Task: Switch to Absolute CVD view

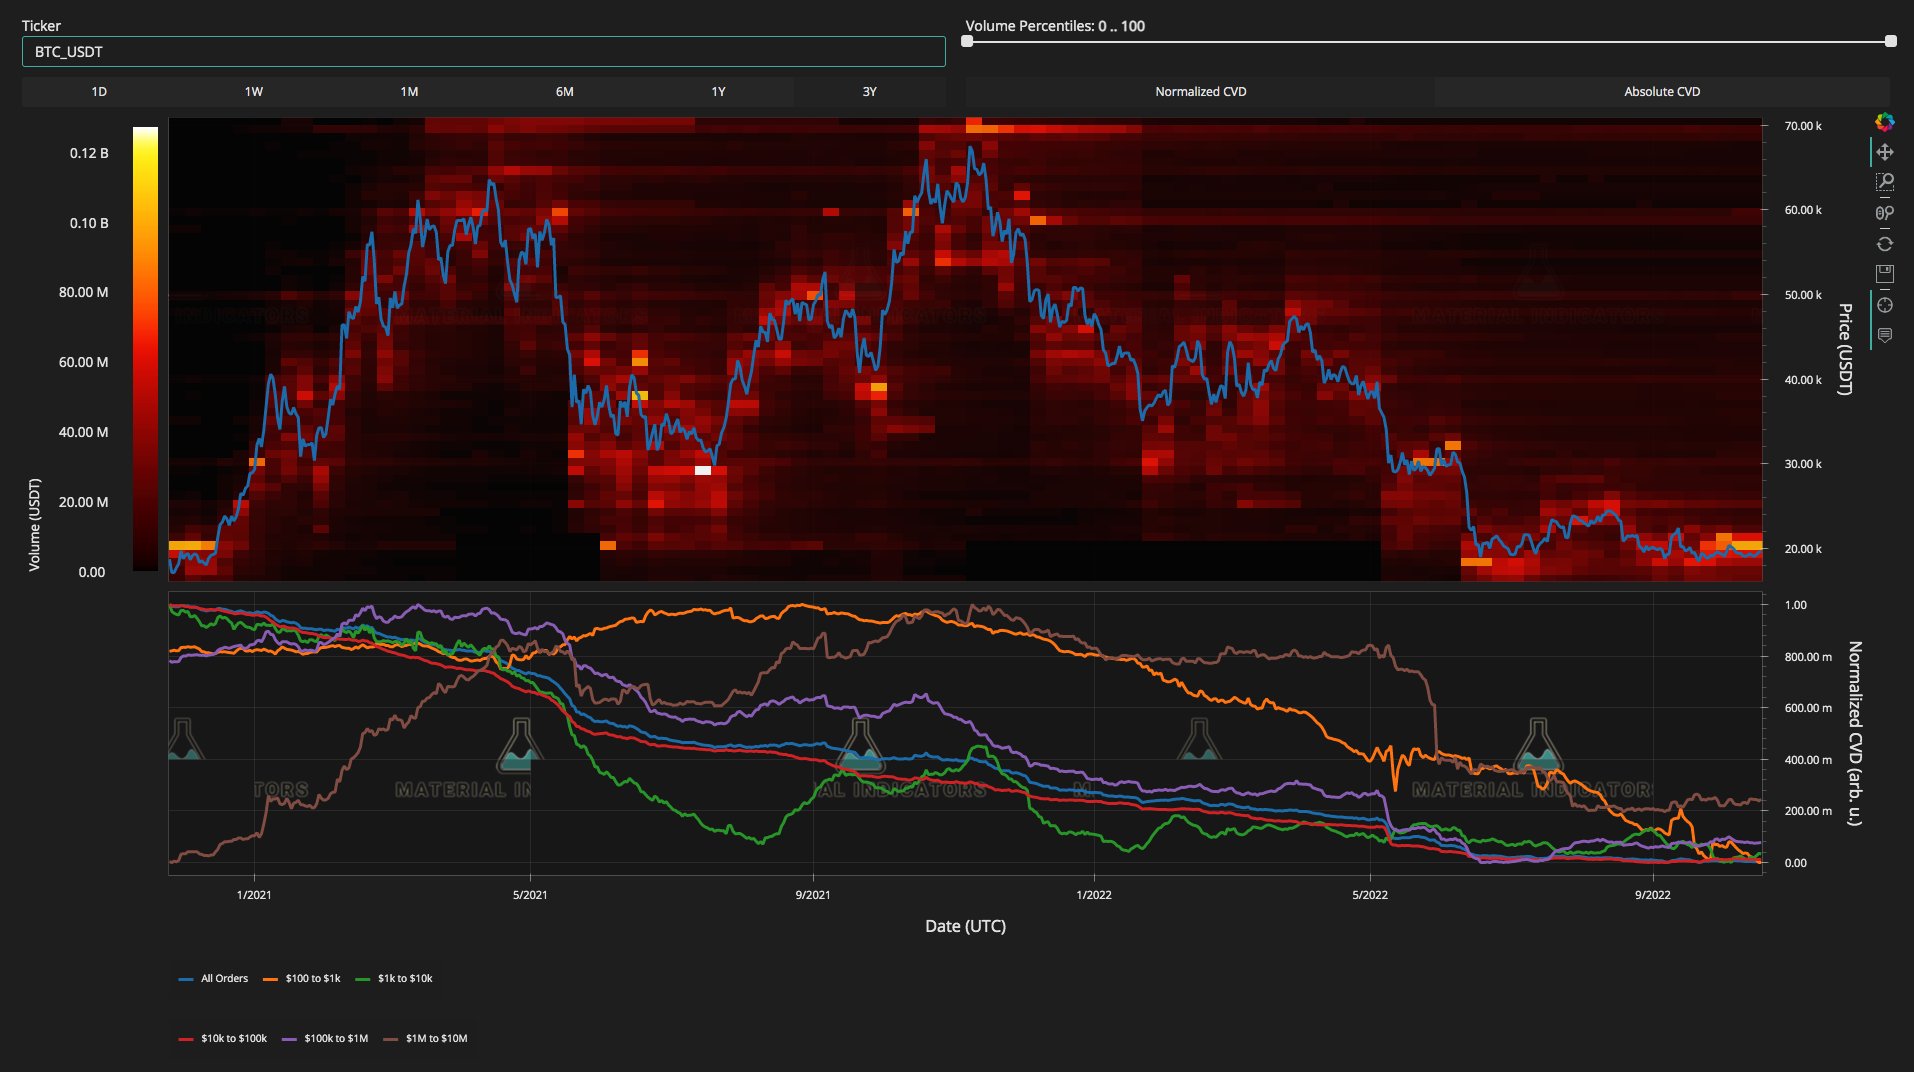Action: [1661, 92]
